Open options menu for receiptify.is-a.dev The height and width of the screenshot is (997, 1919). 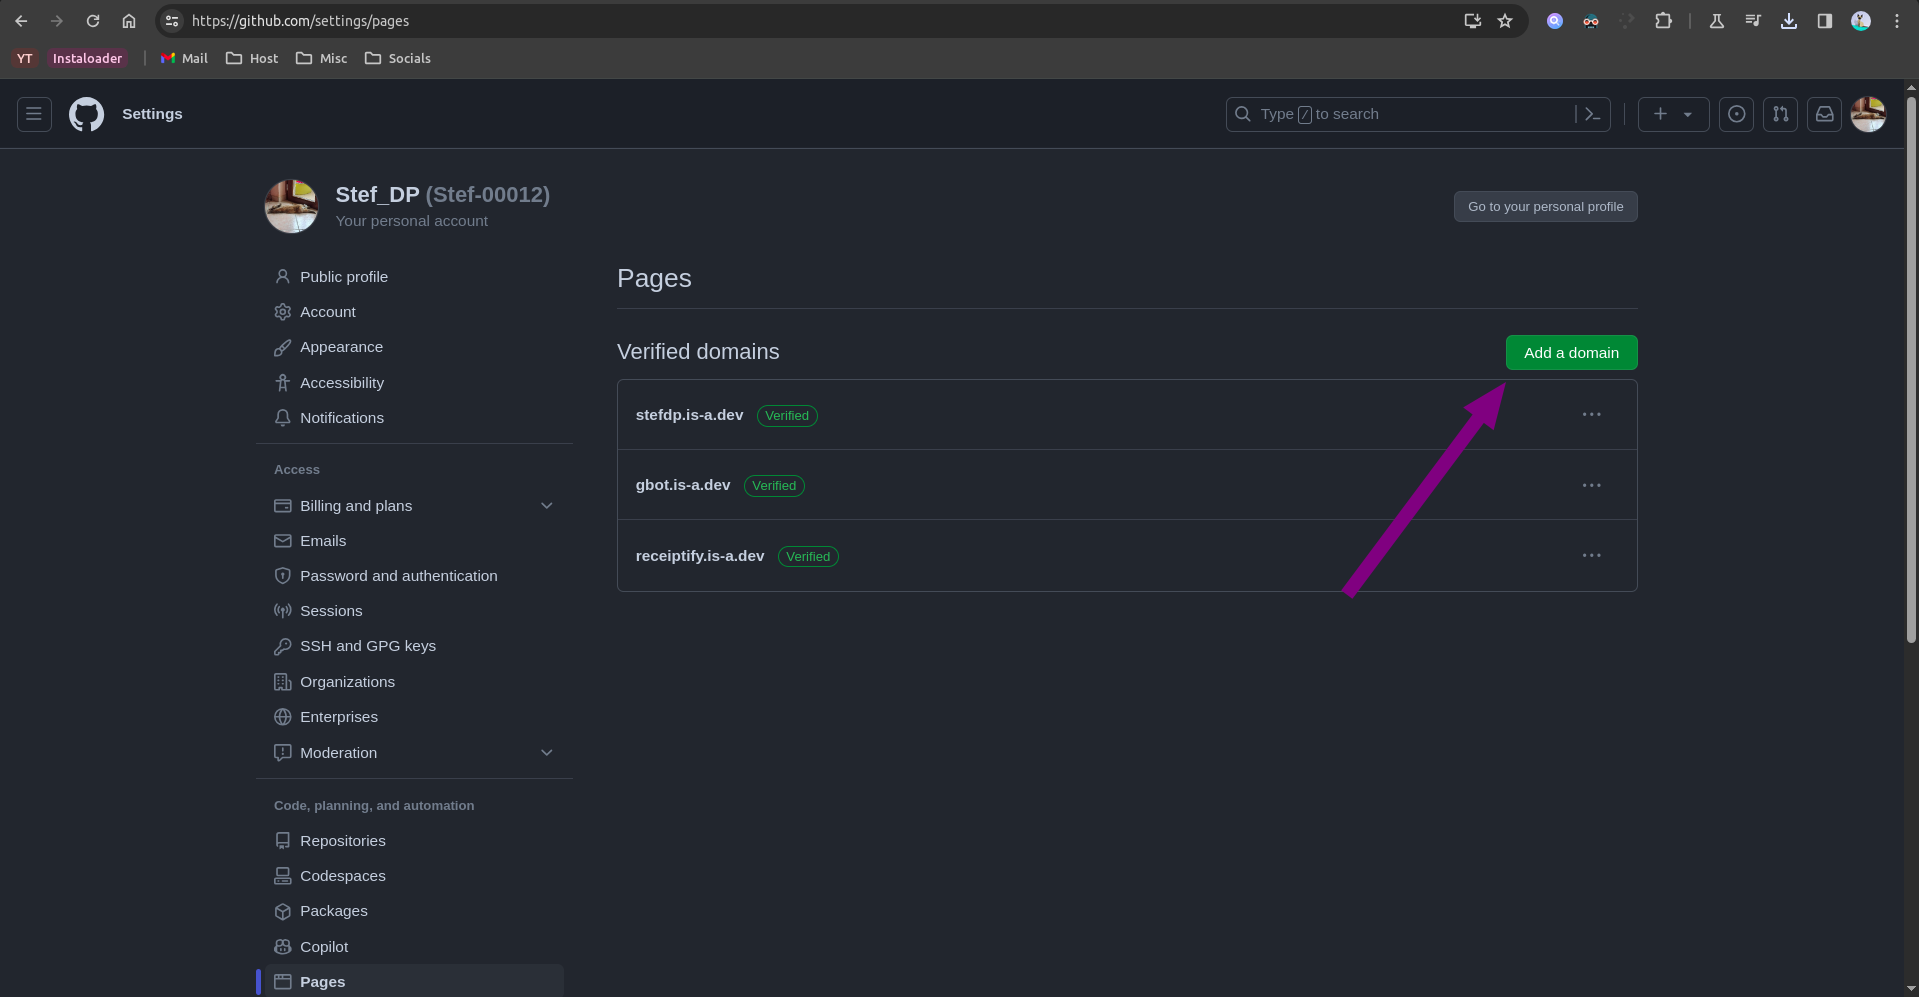click(1591, 556)
